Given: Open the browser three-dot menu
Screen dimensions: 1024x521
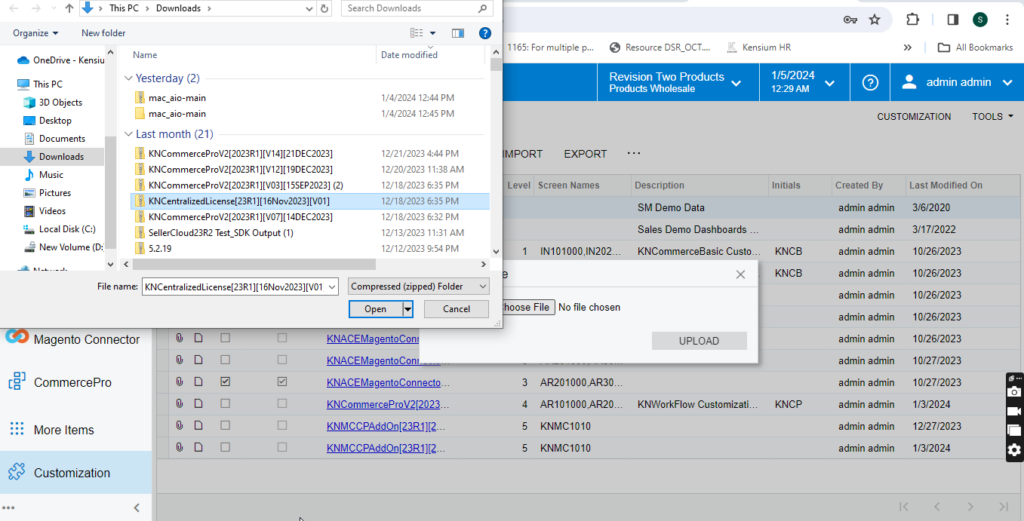Looking at the screenshot, I should pos(1007,20).
